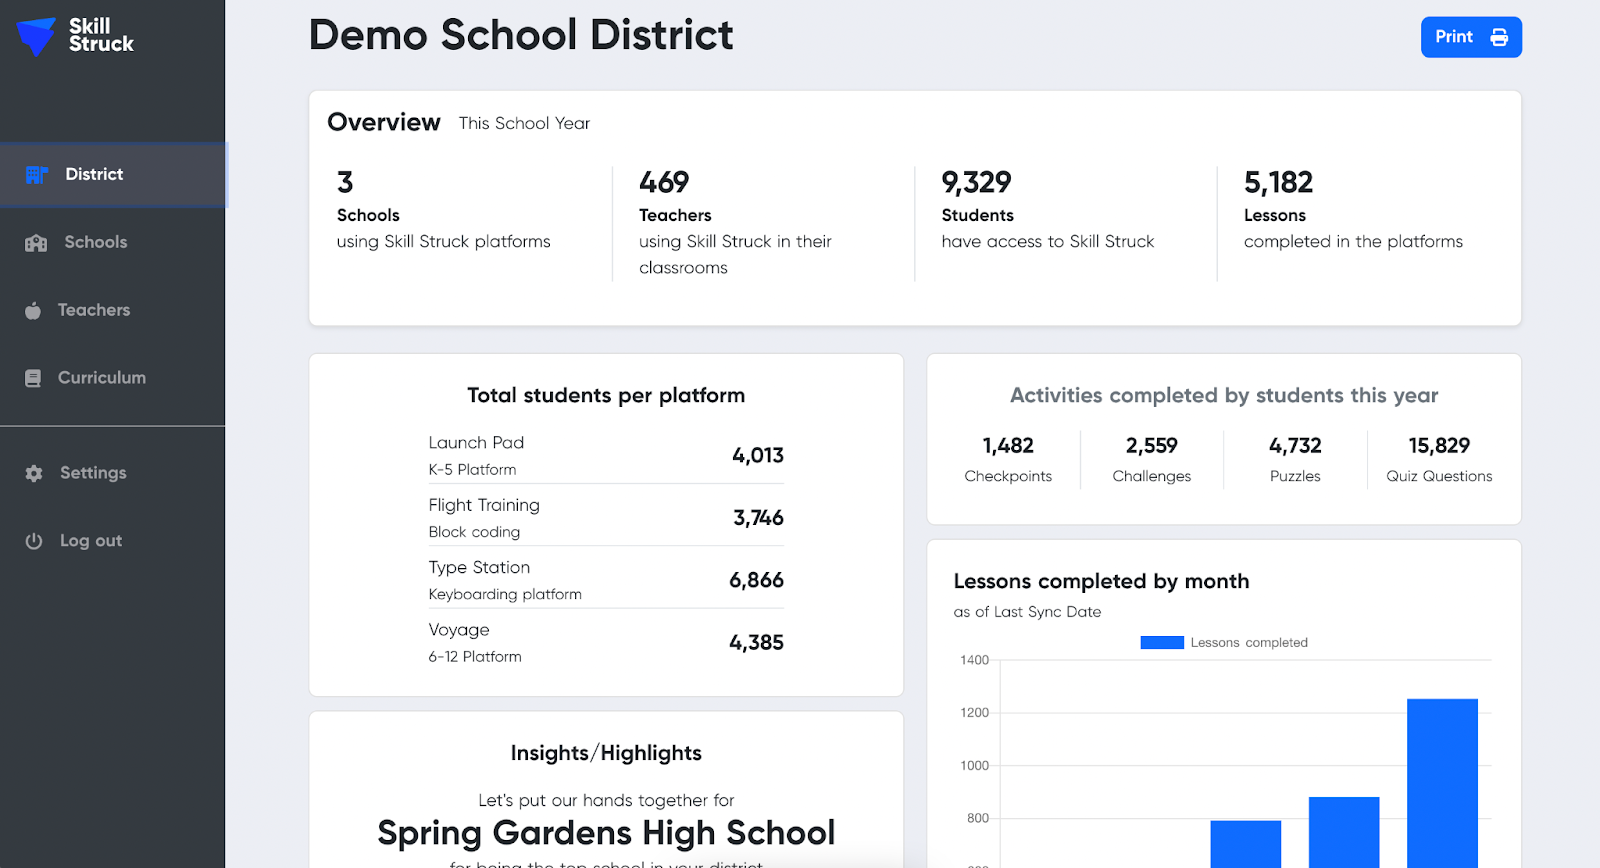Click the Teachers apple icon
The image size is (1600, 868).
tap(33, 311)
